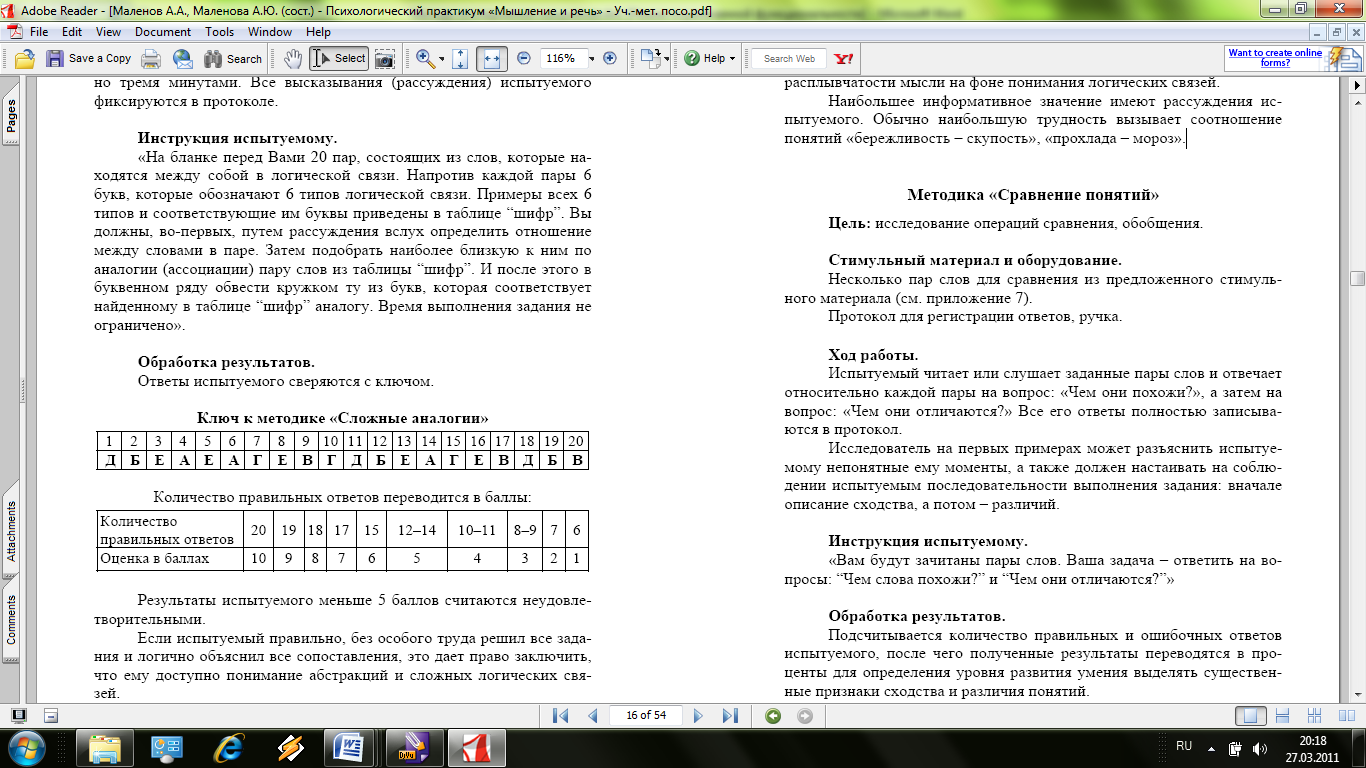This screenshot has height=768, width=1366.
Task: Click heading 'Методика «Сравнение понятий»'
Action: tap(1033, 195)
